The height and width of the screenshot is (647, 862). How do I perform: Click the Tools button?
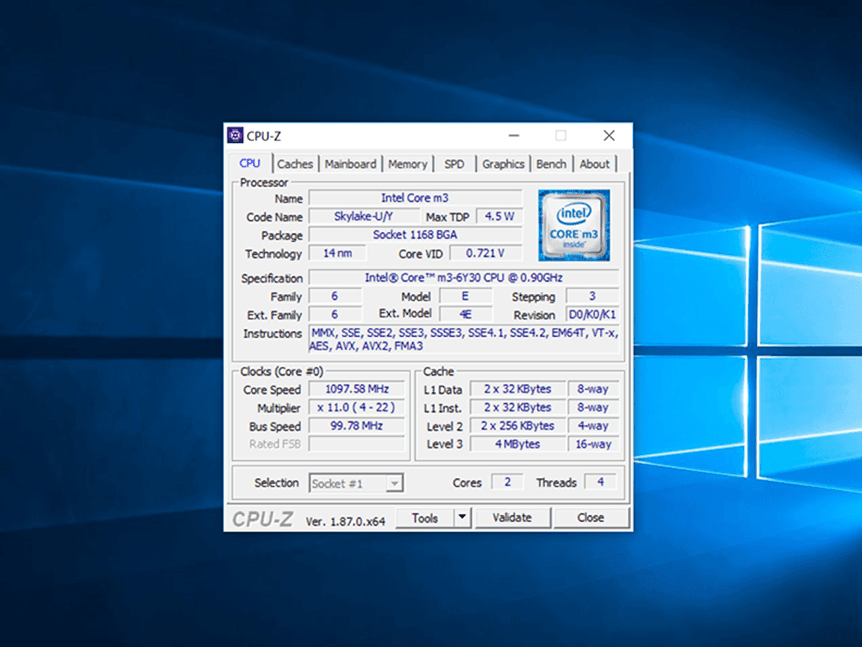tap(425, 518)
